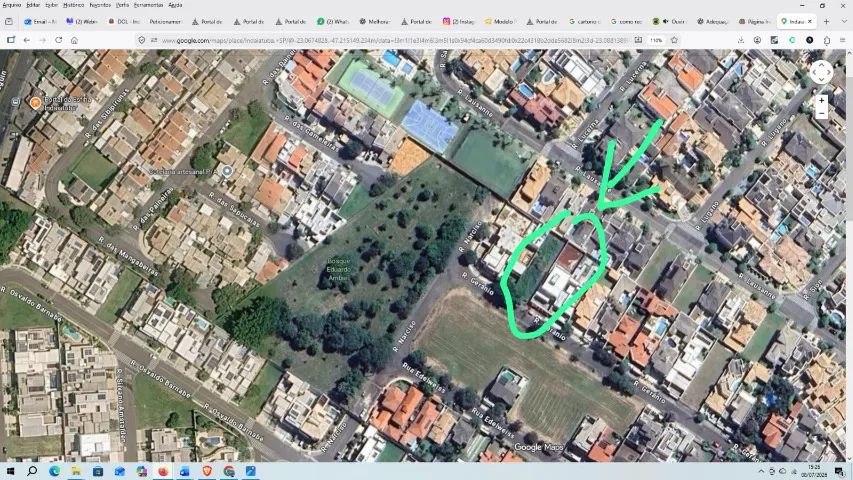Screen dimensions: 853x480
Task: Click the map compass rotation control
Action: pos(821,72)
